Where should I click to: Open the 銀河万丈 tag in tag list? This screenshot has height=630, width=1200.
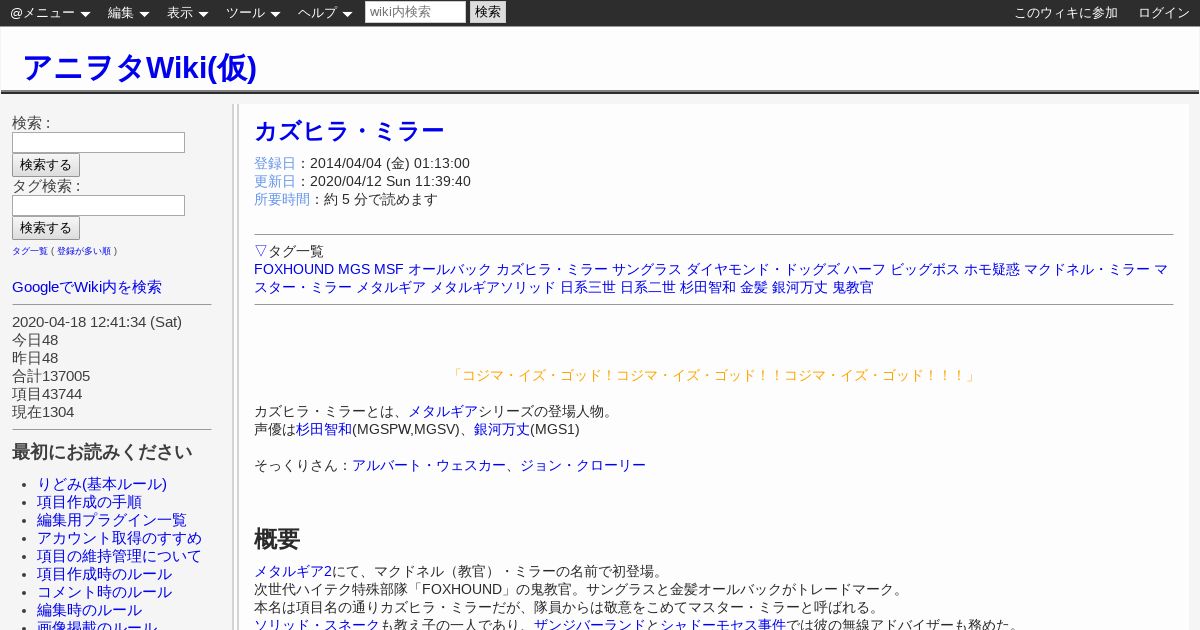pyautogui.click(x=800, y=287)
